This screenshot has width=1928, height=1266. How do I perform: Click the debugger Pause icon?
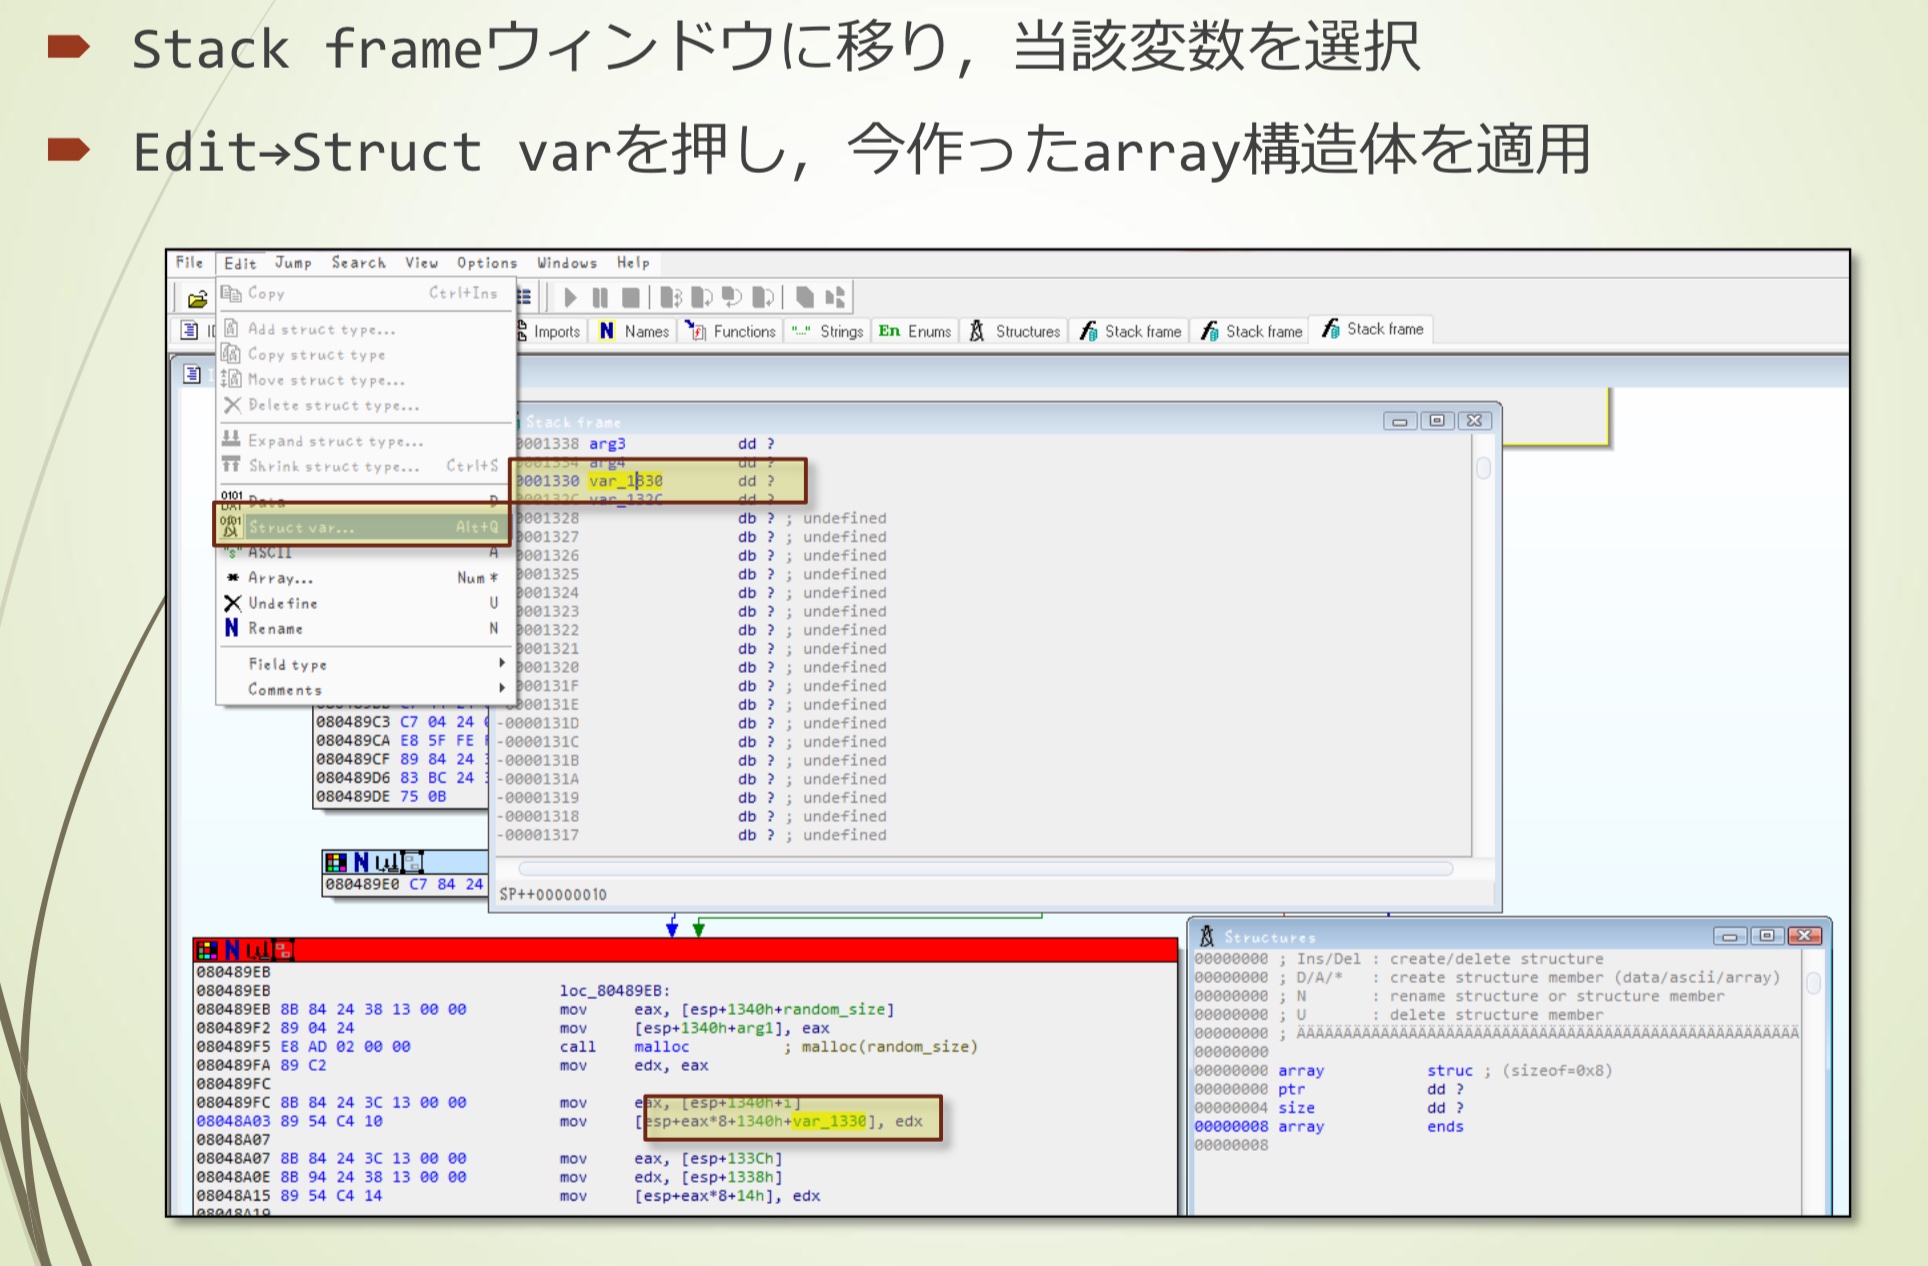point(600,297)
